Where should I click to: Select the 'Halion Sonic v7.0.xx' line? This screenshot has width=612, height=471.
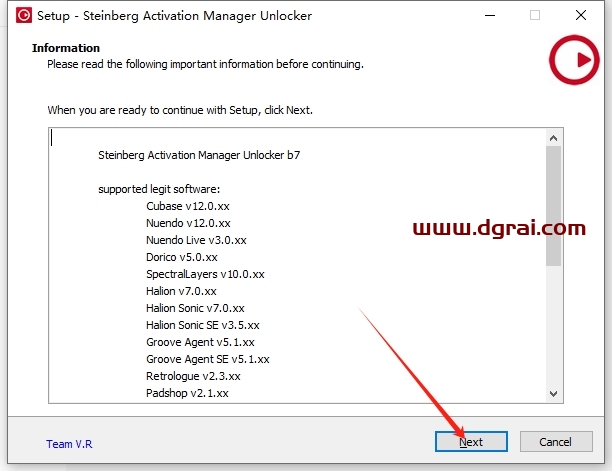(x=195, y=308)
